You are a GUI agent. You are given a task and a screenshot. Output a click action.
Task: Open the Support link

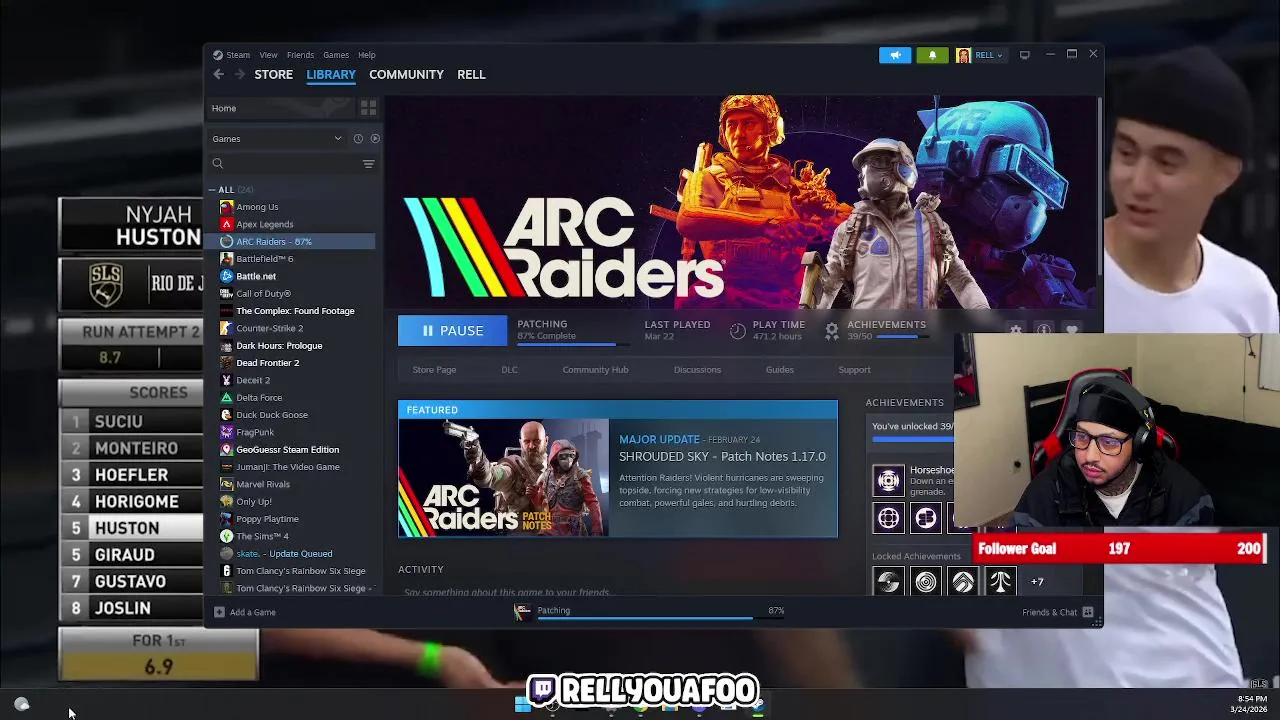pyautogui.click(x=854, y=370)
